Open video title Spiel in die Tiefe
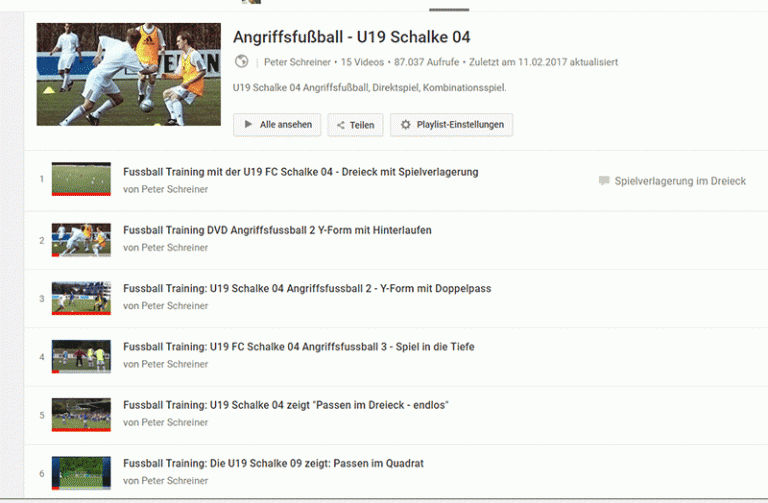The height and width of the screenshot is (503, 768). [299, 347]
